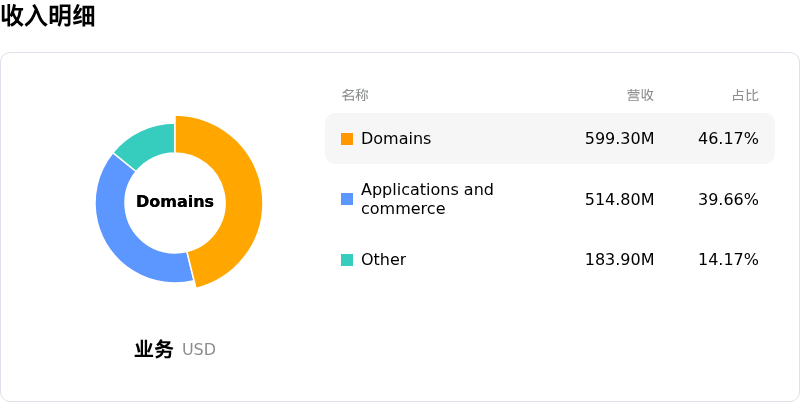This screenshot has width=800, height=402.
Task: Click the 183.90M revenue value
Action: (619, 260)
